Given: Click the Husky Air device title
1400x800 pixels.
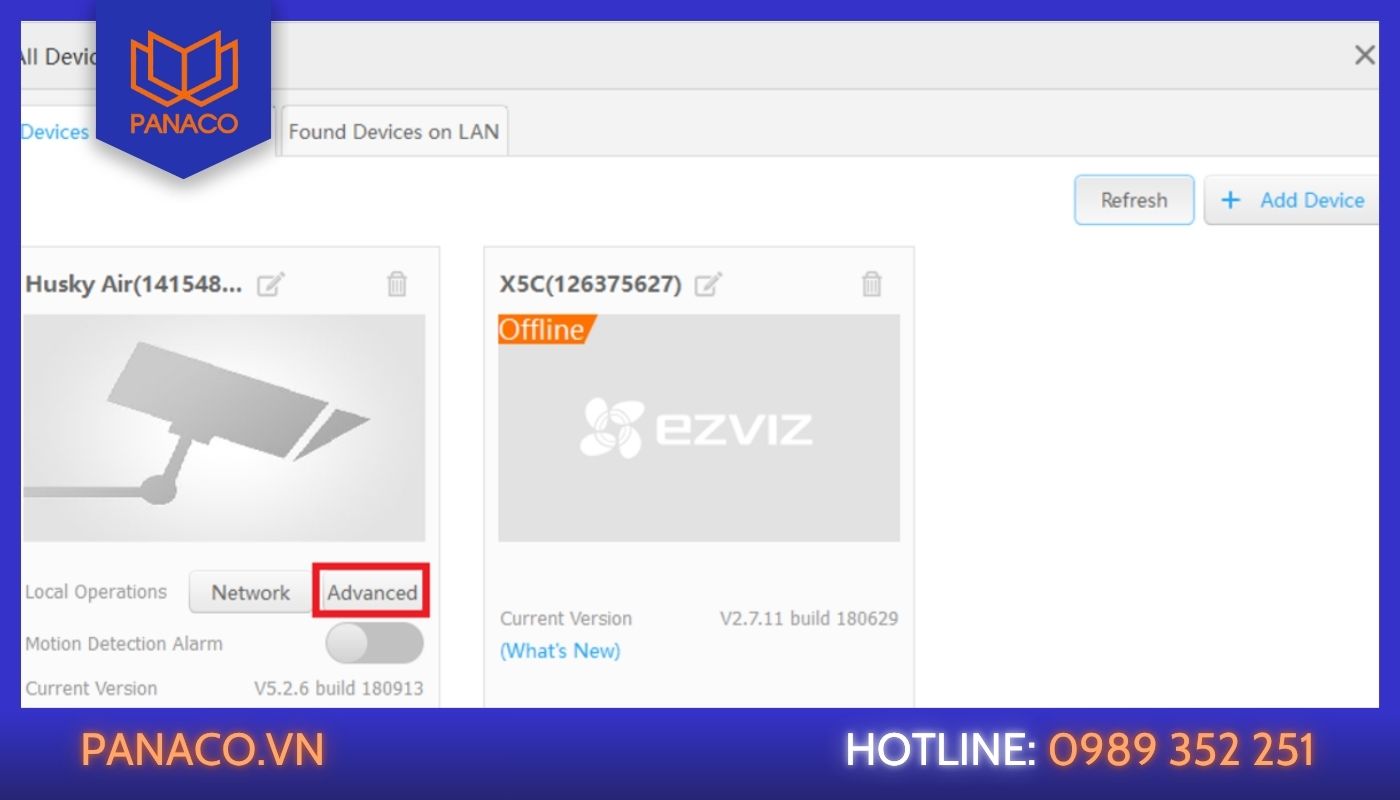Looking at the screenshot, I should pyautogui.click(x=134, y=284).
